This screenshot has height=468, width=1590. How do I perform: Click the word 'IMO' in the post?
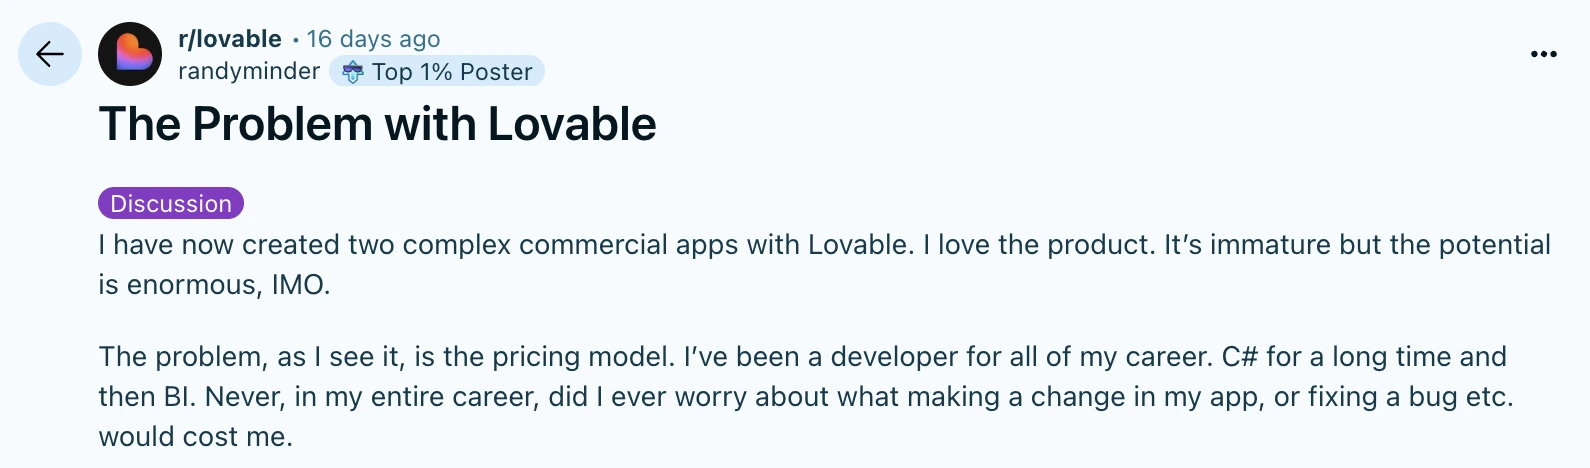(x=298, y=285)
